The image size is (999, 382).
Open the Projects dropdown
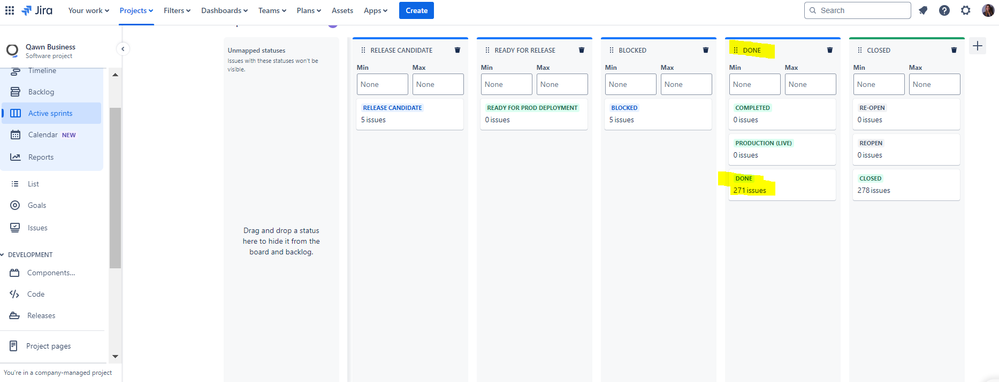pyautogui.click(x=136, y=10)
